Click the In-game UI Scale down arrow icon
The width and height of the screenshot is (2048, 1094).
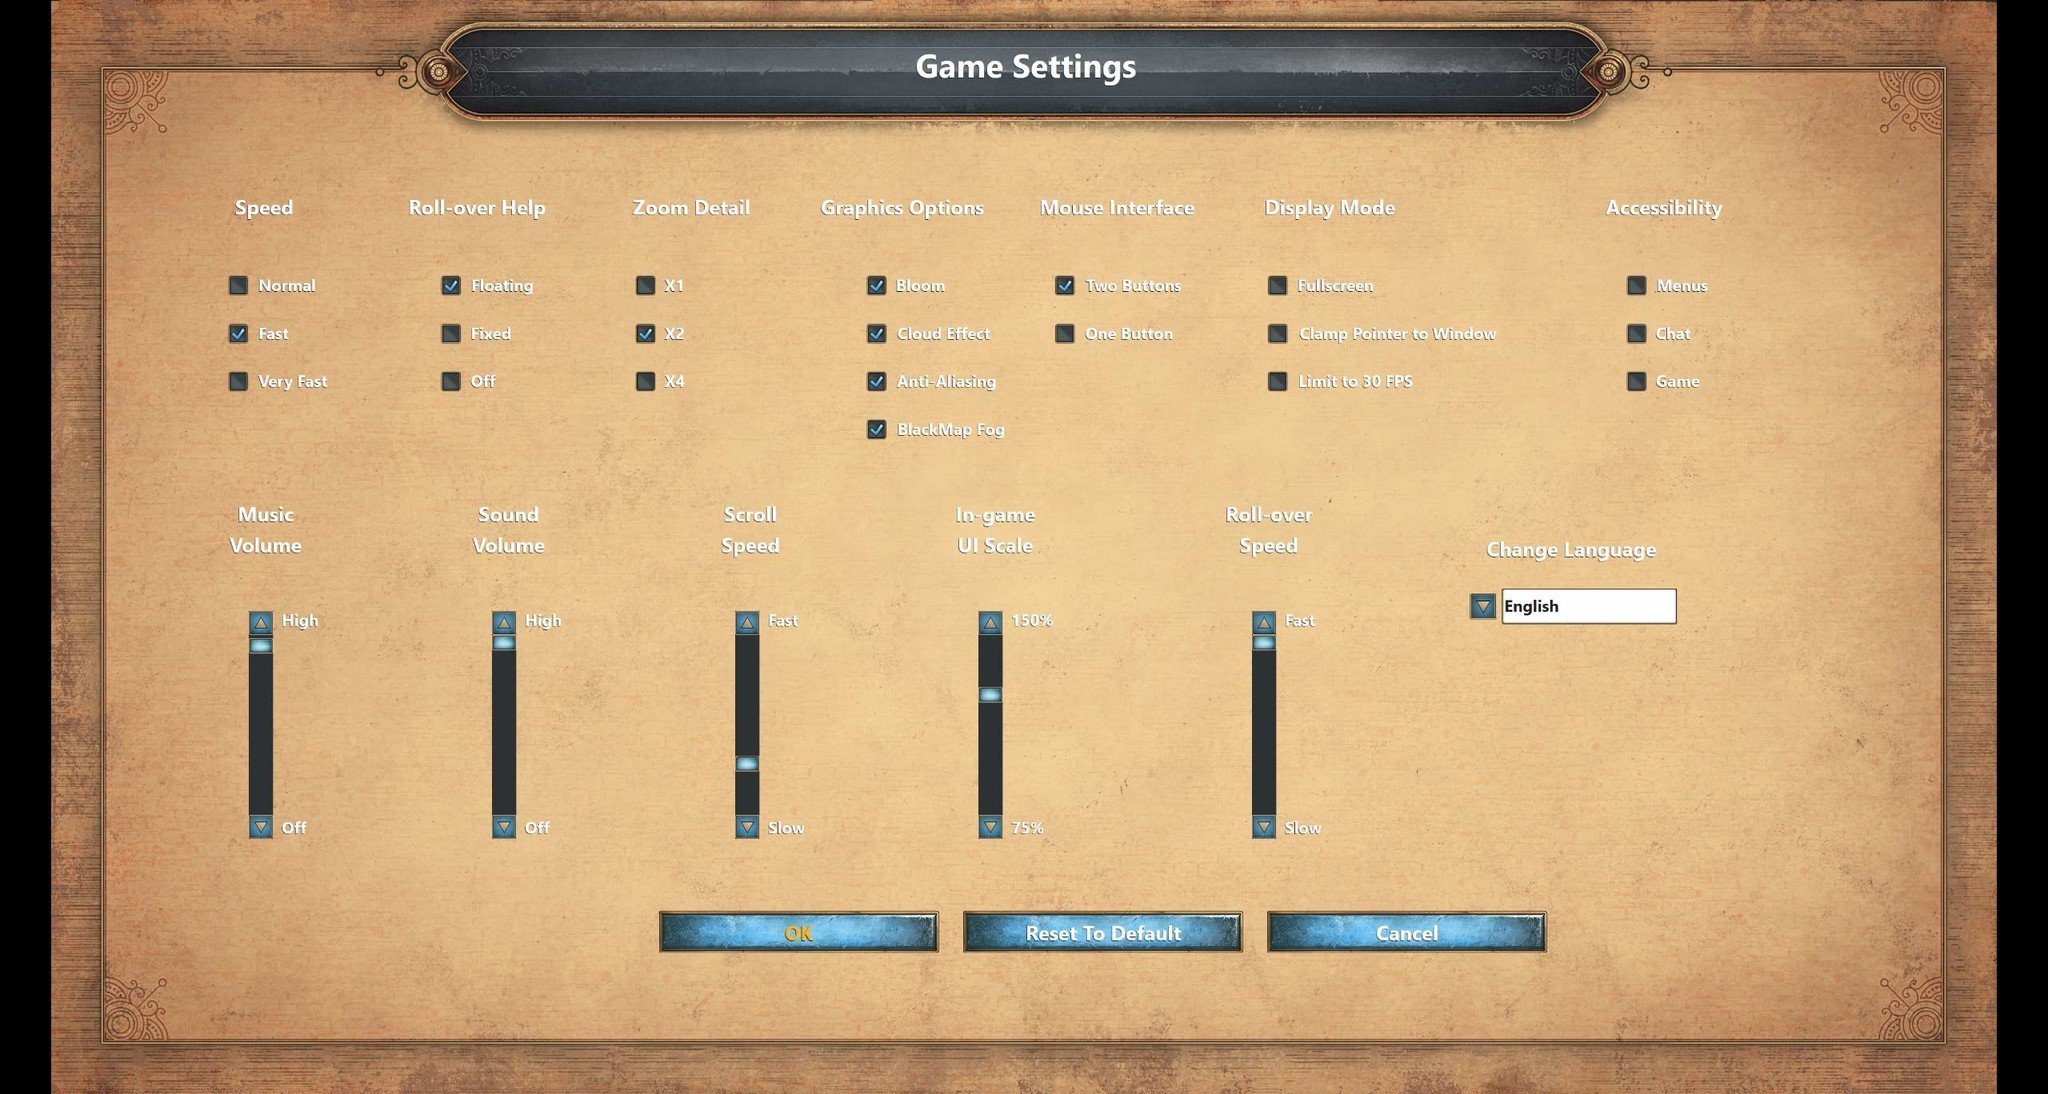(989, 826)
